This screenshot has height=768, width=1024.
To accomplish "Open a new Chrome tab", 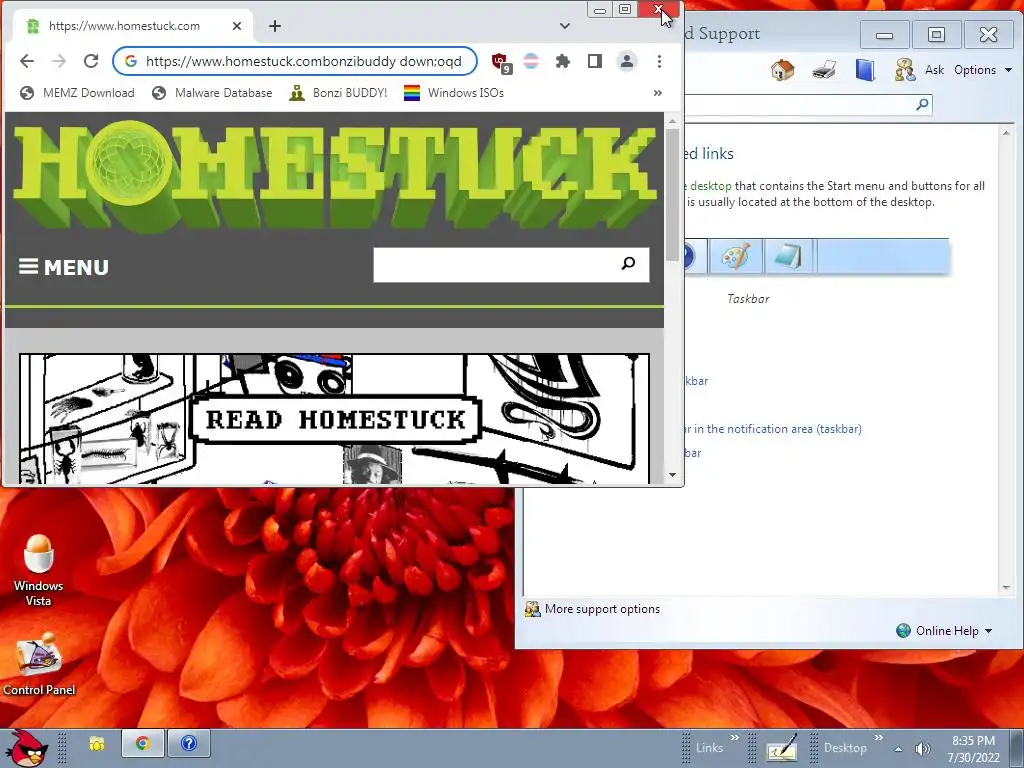I will point(275,26).
